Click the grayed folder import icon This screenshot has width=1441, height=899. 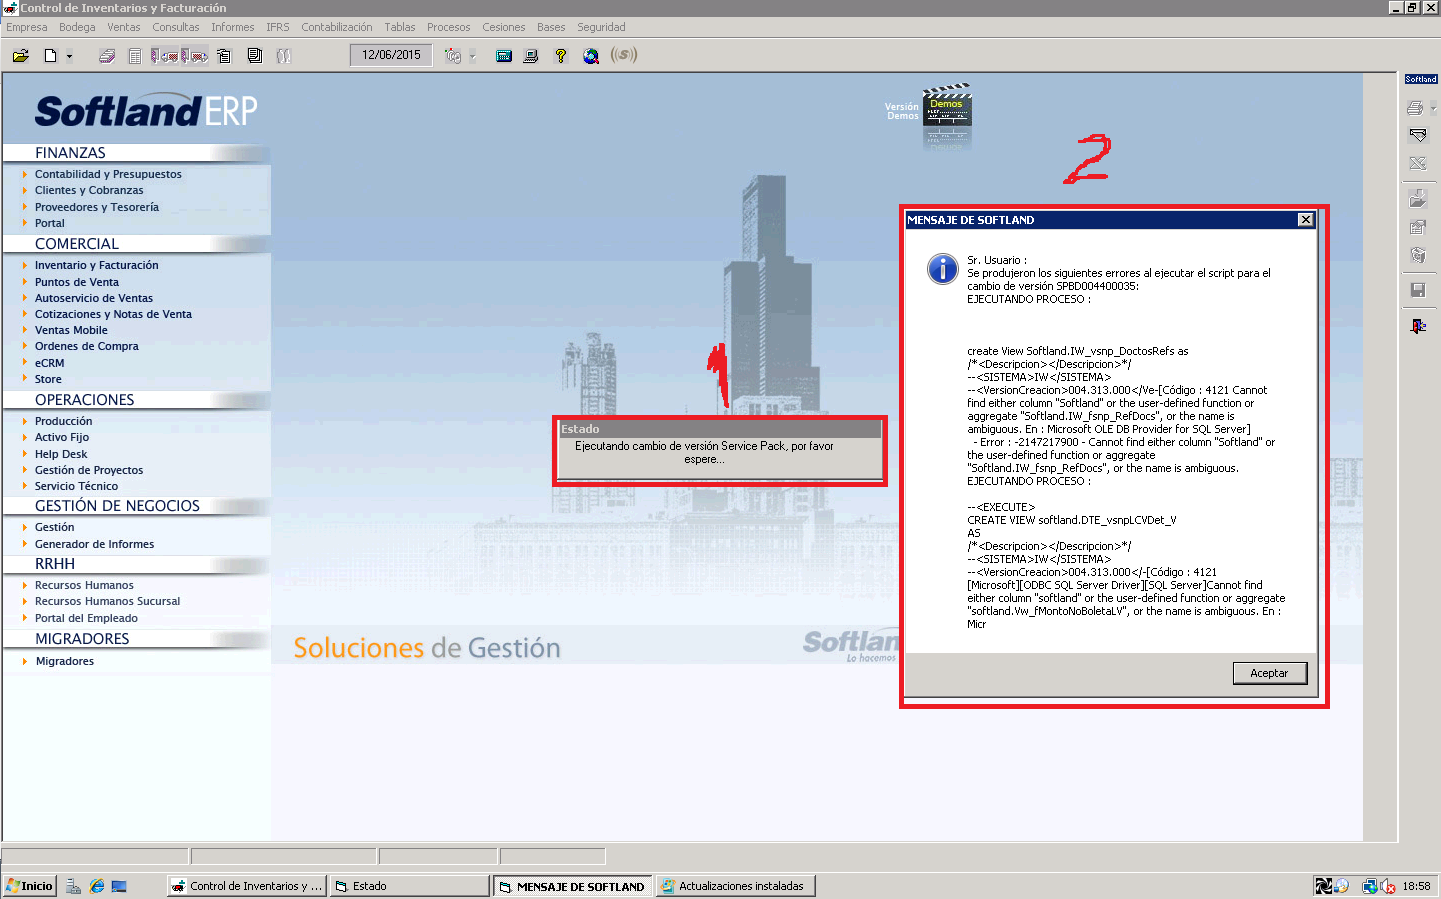click(1417, 199)
